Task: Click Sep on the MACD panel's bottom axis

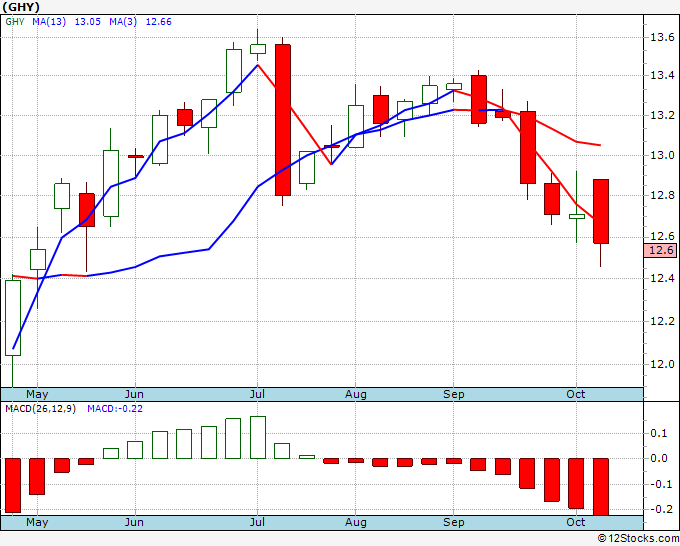Action: (x=454, y=522)
